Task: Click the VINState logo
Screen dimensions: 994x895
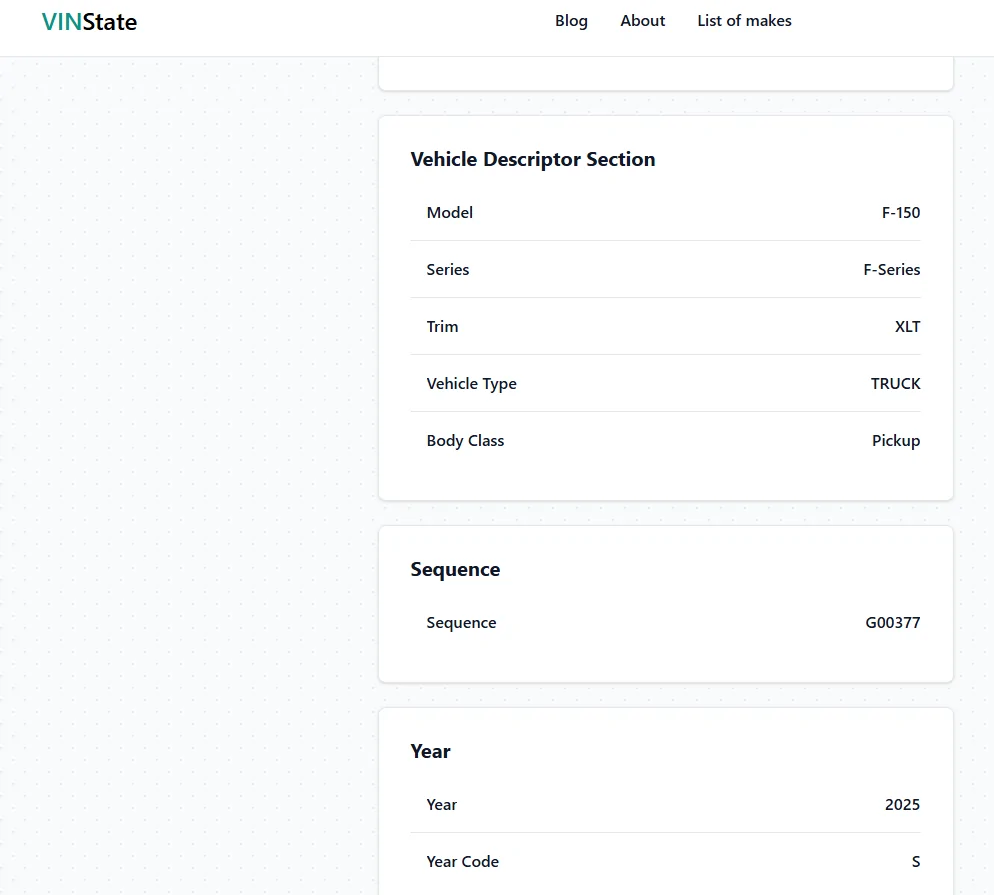Action: 89,22
